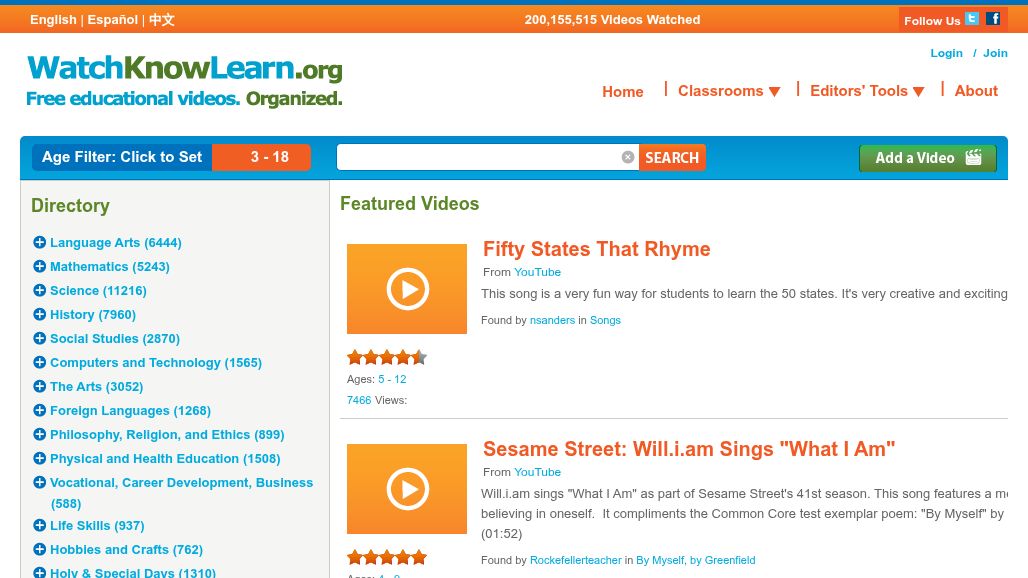Click the Add a Video button
The height and width of the screenshot is (578, 1028).
[927, 158]
